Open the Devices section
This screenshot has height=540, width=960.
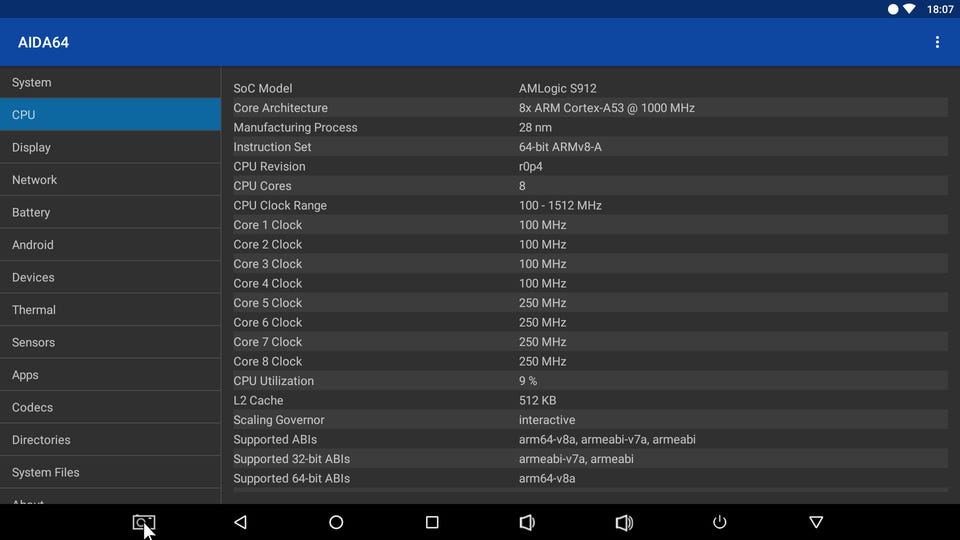point(110,277)
